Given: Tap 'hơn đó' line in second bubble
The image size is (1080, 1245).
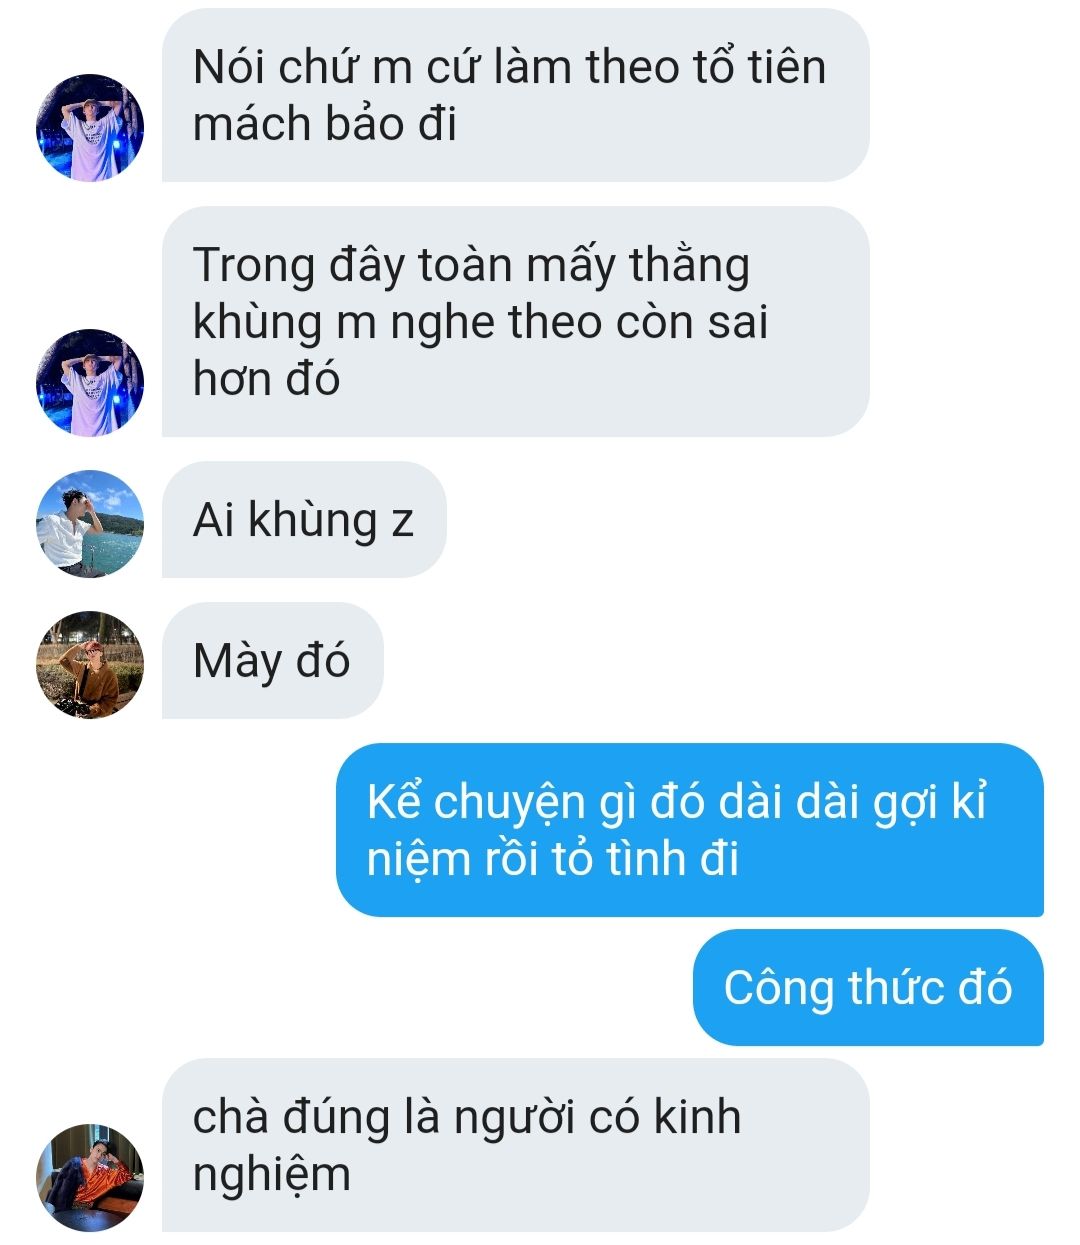Looking at the screenshot, I should coord(266,379).
